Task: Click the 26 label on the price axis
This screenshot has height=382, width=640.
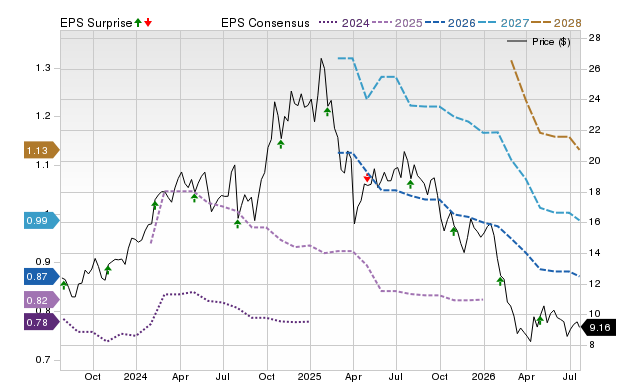Action: pos(594,69)
